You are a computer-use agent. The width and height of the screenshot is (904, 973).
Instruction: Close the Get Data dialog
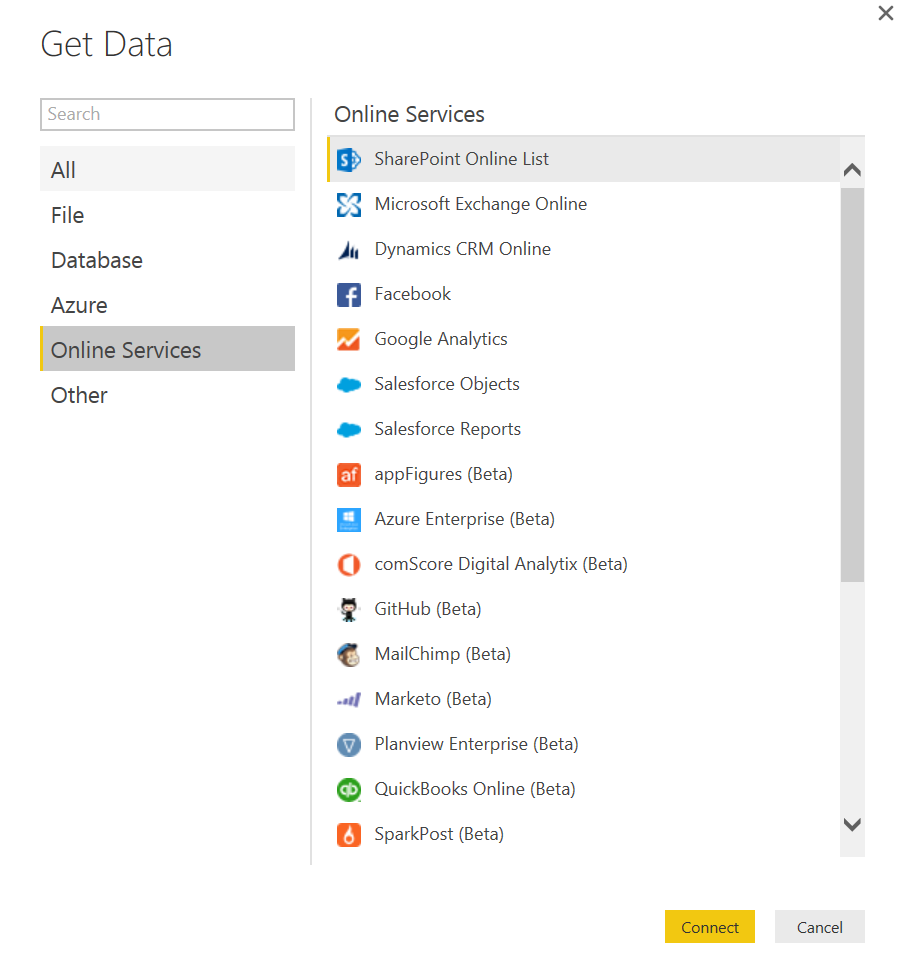(886, 13)
